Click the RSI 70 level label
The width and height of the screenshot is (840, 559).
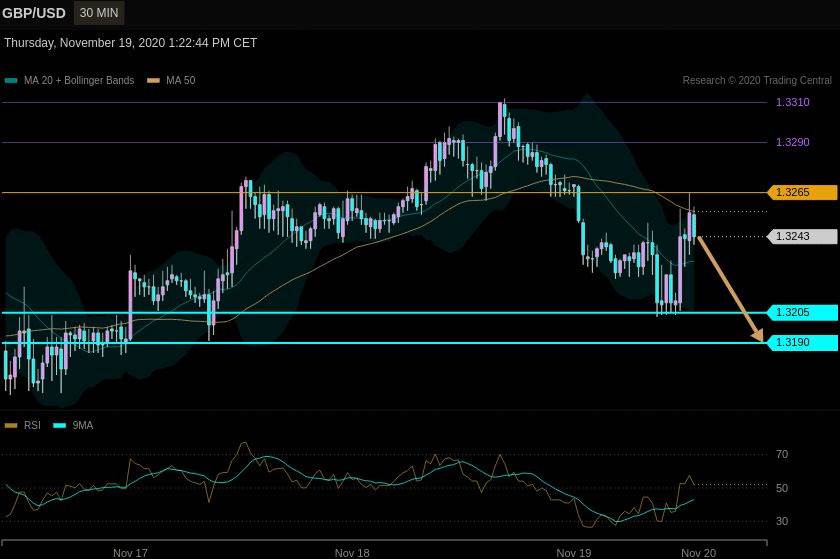point(782,454)
